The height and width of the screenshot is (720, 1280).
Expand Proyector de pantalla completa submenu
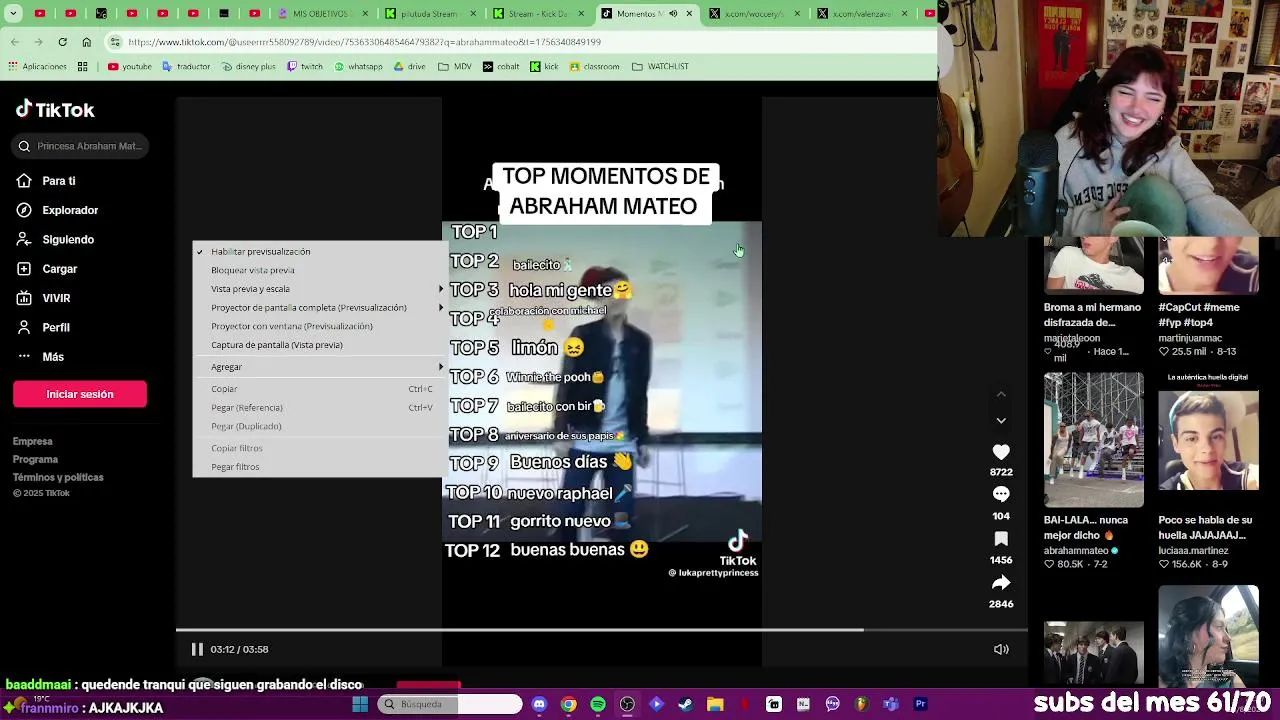click(318, 308)
